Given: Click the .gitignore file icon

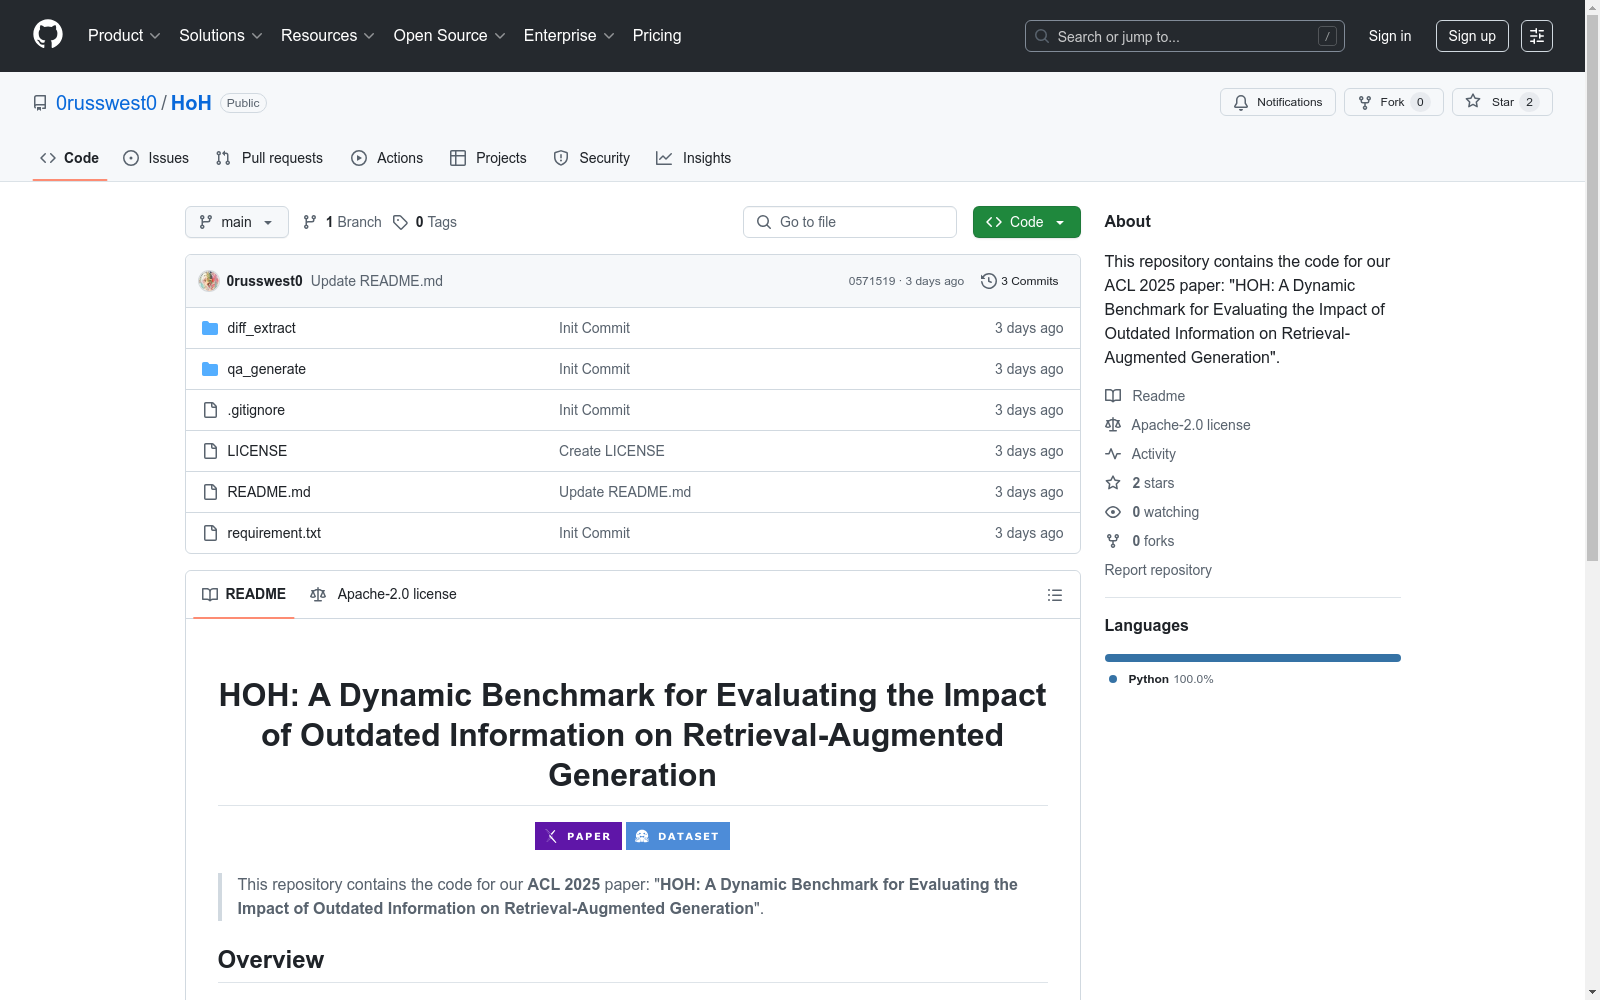Looking at the screenshot, I should [x=210, y=410].
